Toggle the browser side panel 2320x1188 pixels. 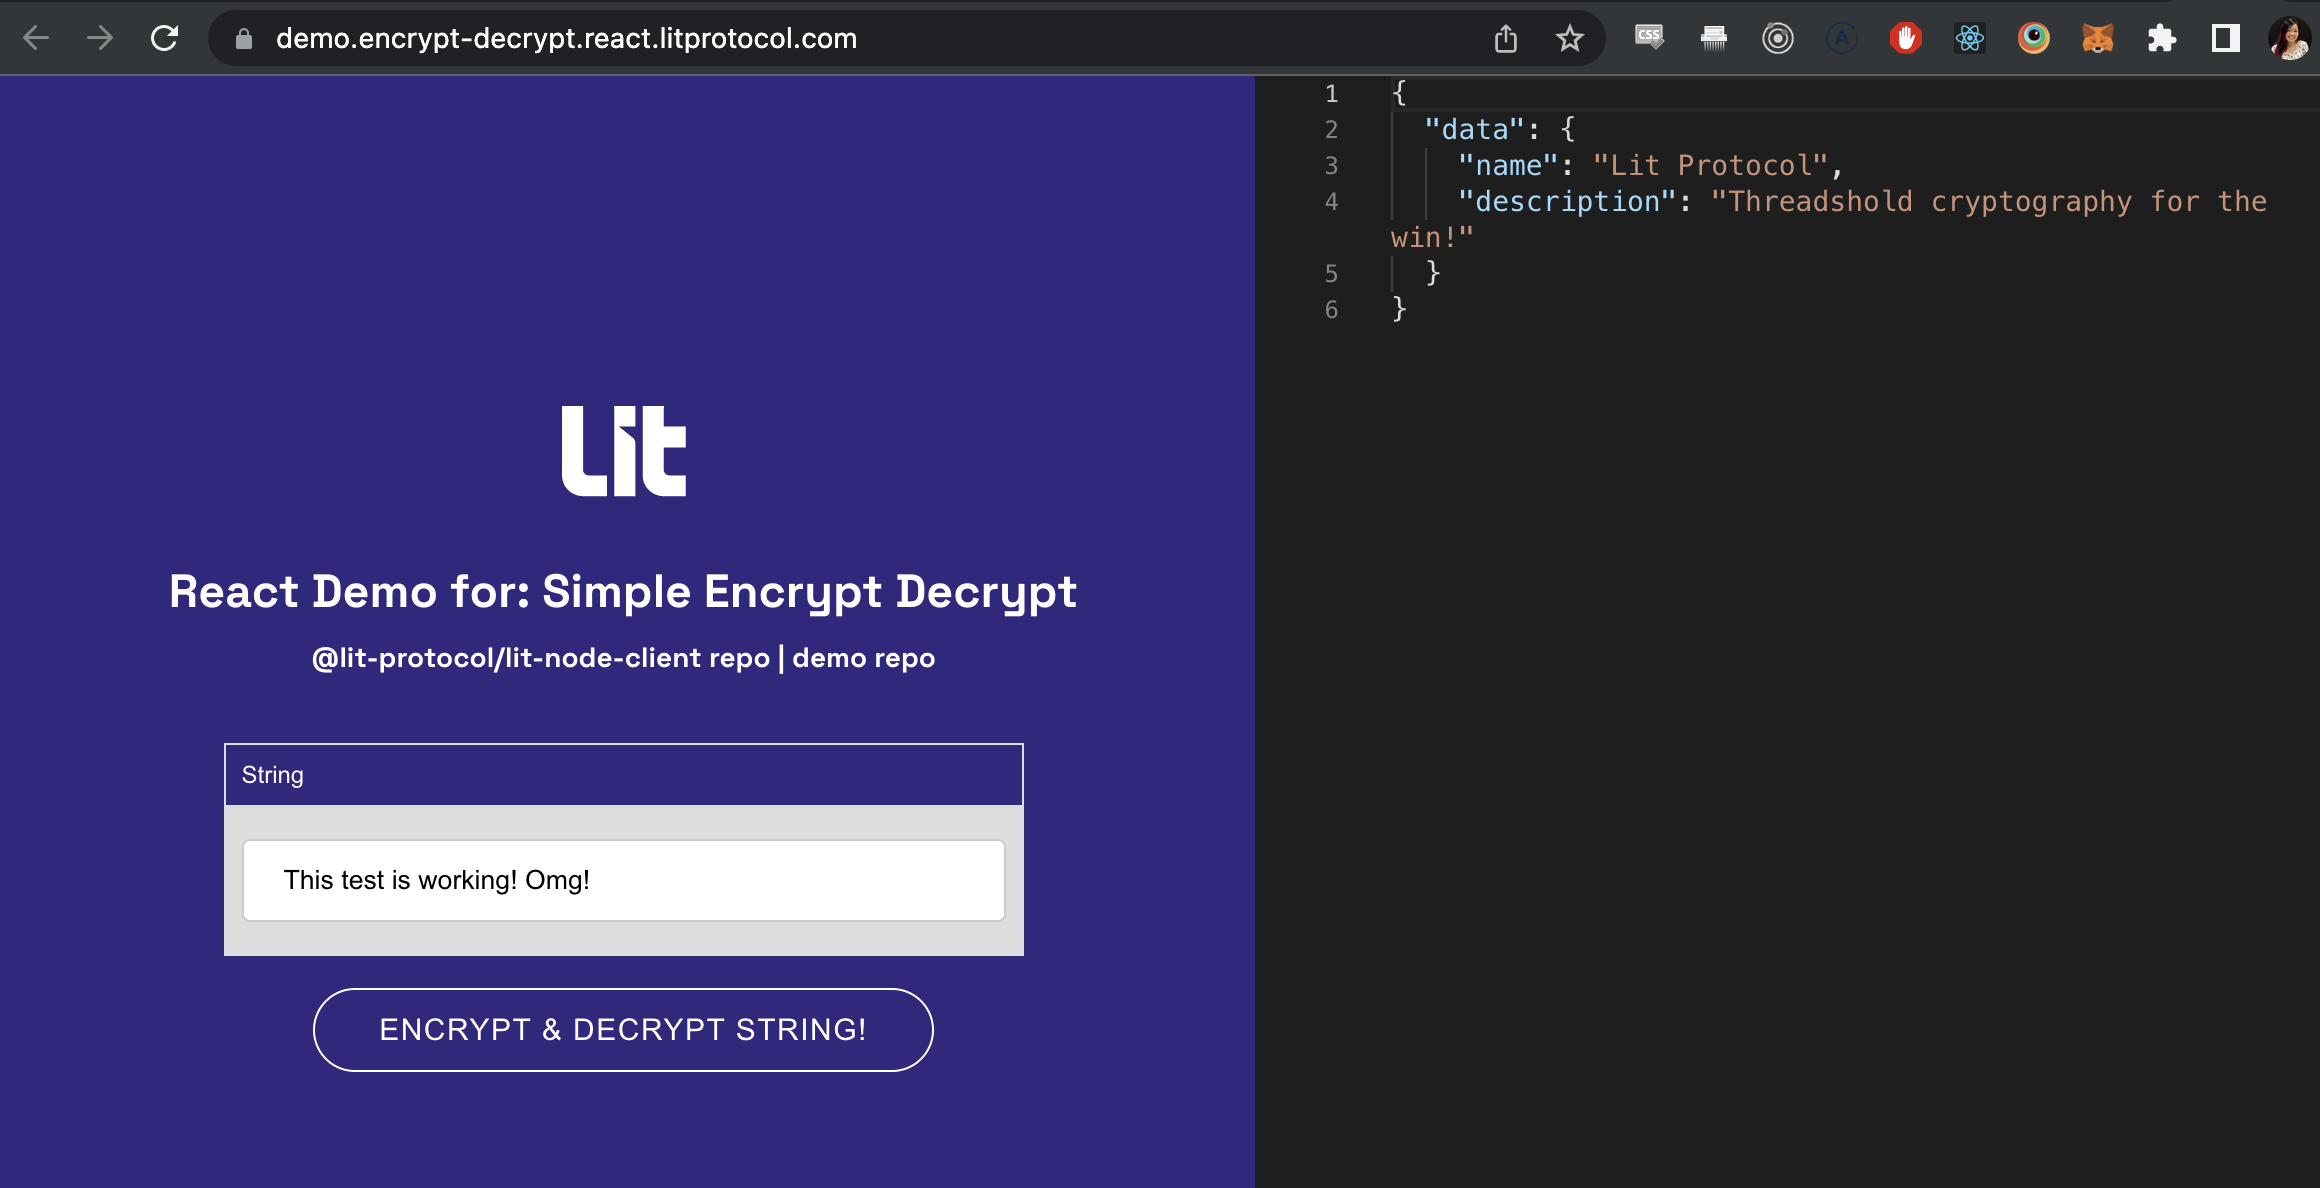tap(2225, 38)
